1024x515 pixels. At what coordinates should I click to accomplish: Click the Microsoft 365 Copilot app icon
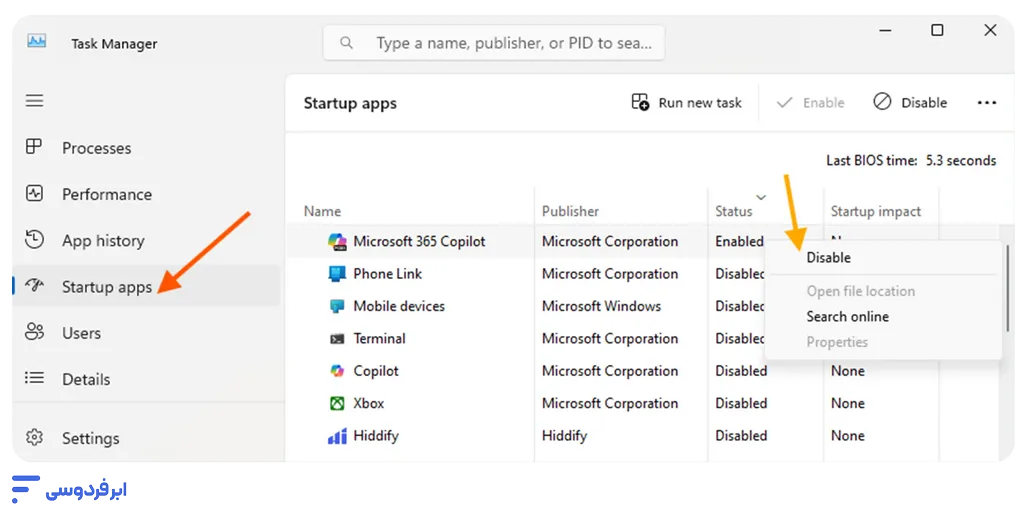coord(337,241)
